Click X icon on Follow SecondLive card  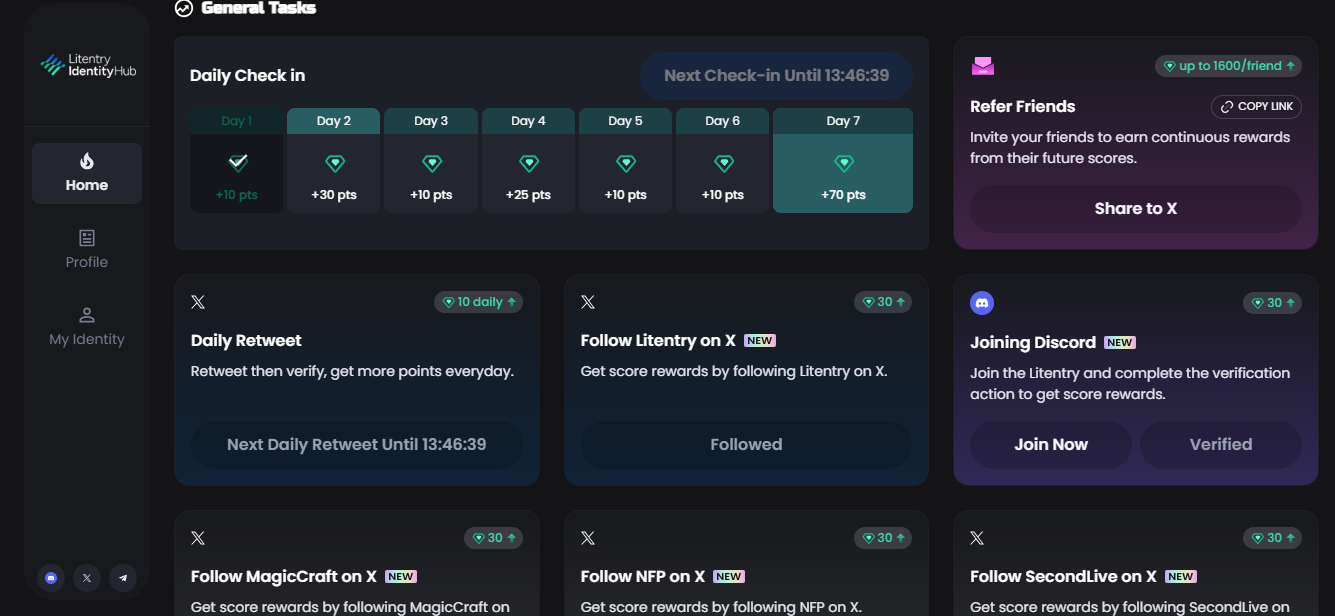tap(977, 538)
